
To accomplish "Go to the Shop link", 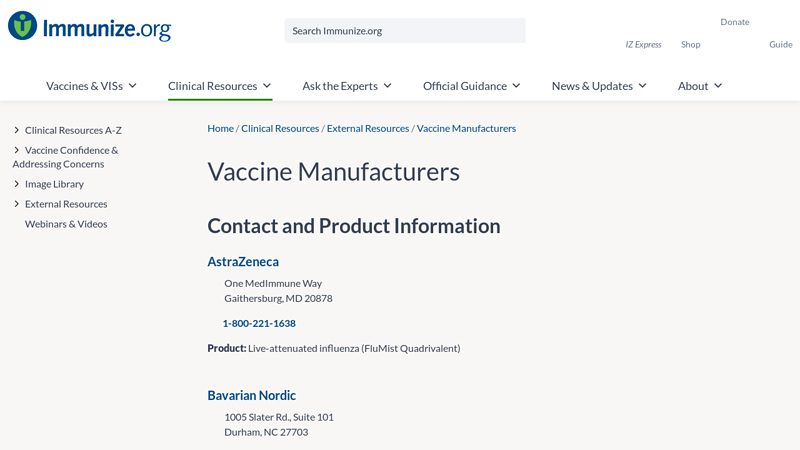I will pos(690,44).
